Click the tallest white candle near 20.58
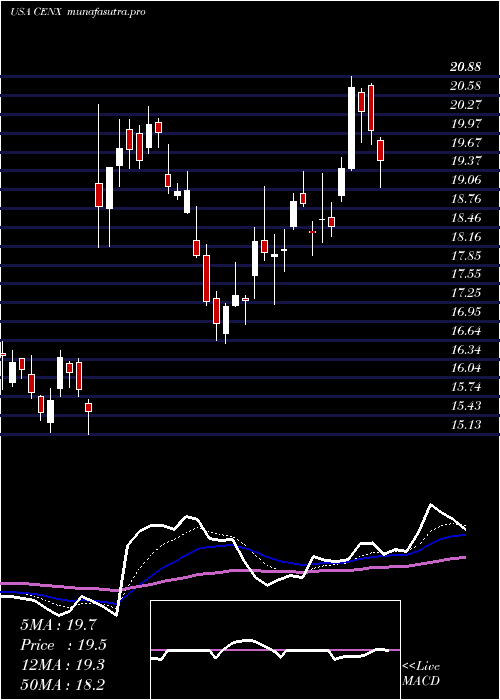The image size is (500, 700). coord(352,128)
